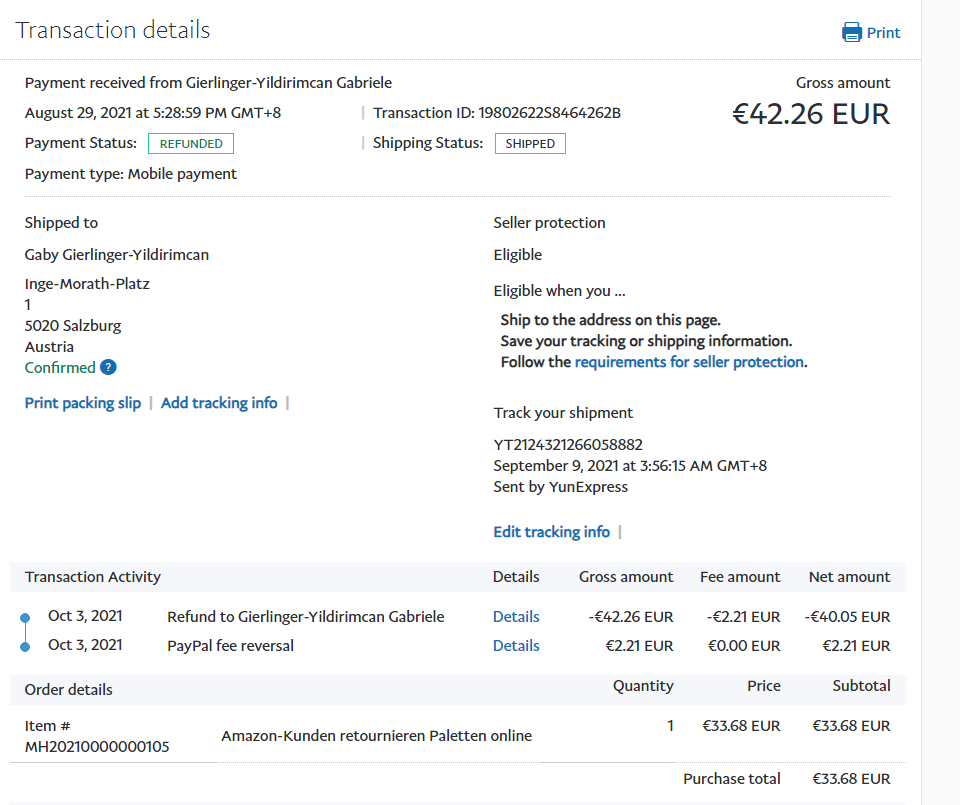The height and width of the screenshot is (805, 960).
Task: View Details for the Refund row
Action: (516, 616)
